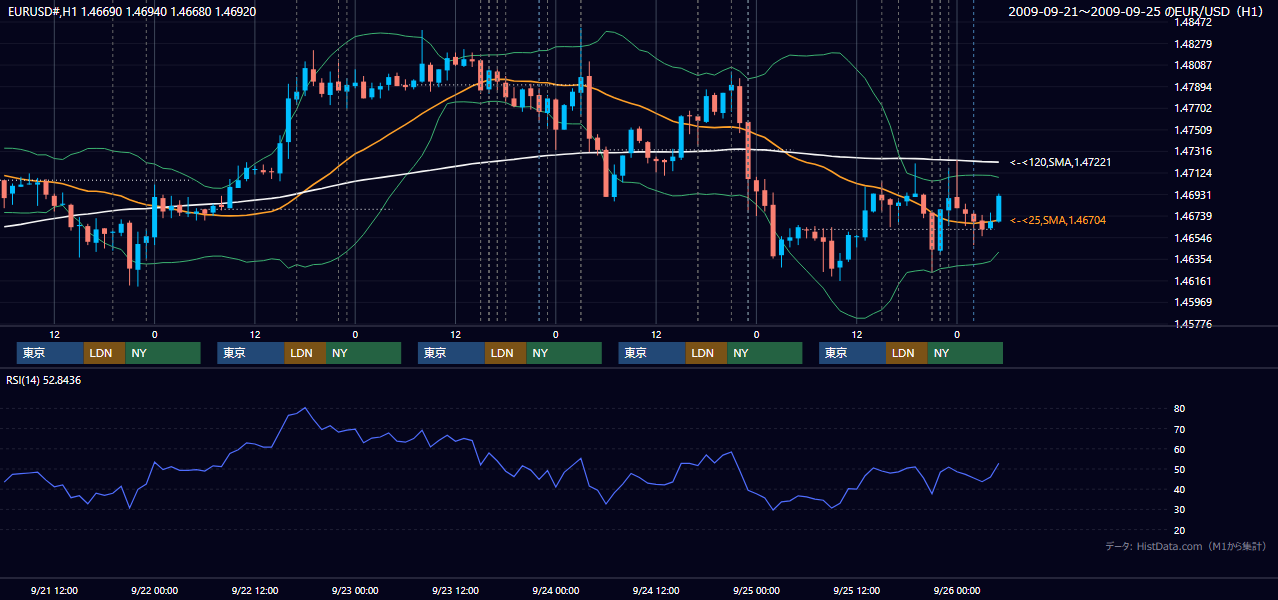Click the RSI scale value 20
1278x600 pixels.
point(1179,530)
